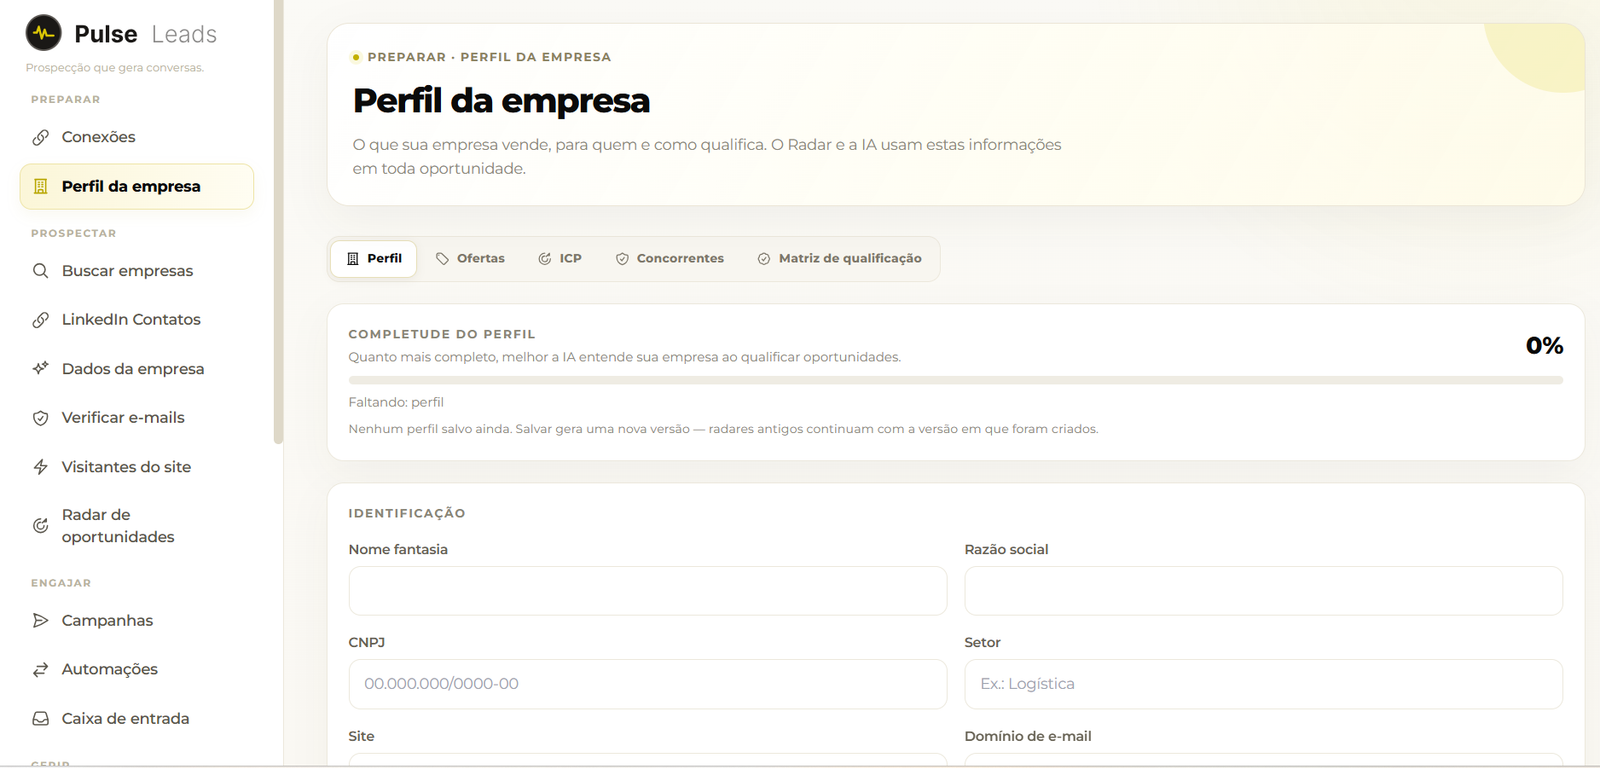This screenshot has height=768, width=1600.
Task: Click the Caixa de entrada inbox icon
Action: pyautogui.click(x=41, y=719)
